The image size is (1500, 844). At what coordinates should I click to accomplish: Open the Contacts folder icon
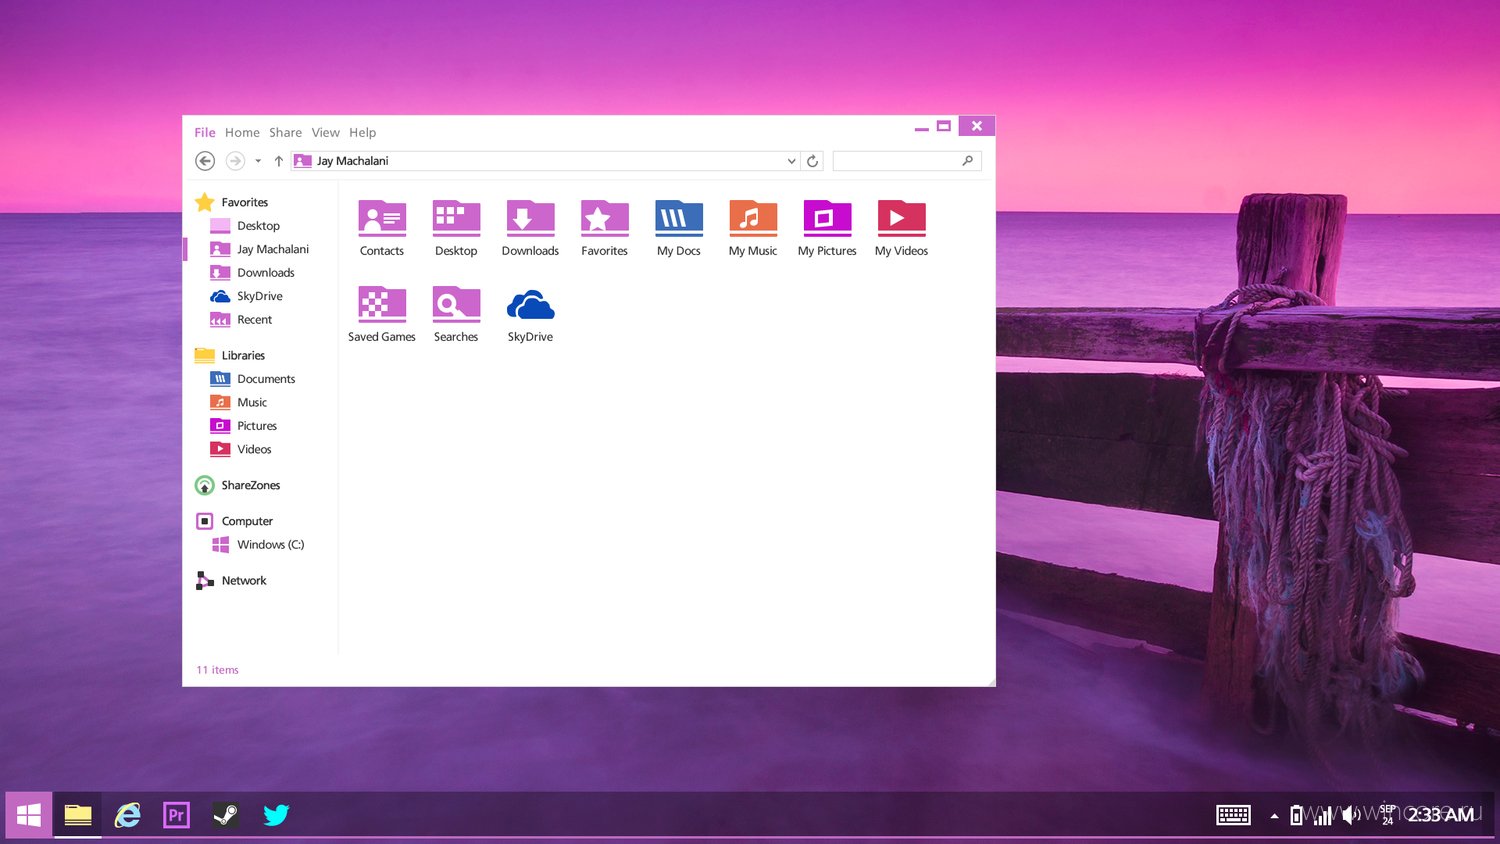coord(382,218)
